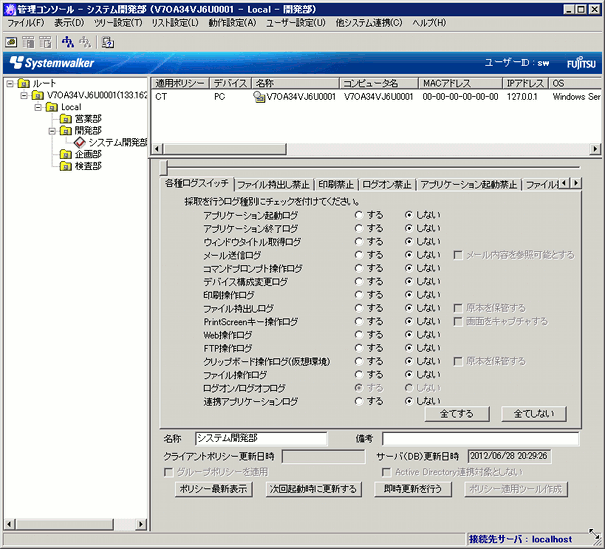
Task: Click the greyed-out hierarchy tree toolbar icon
Action: click(x=85, y=42)
